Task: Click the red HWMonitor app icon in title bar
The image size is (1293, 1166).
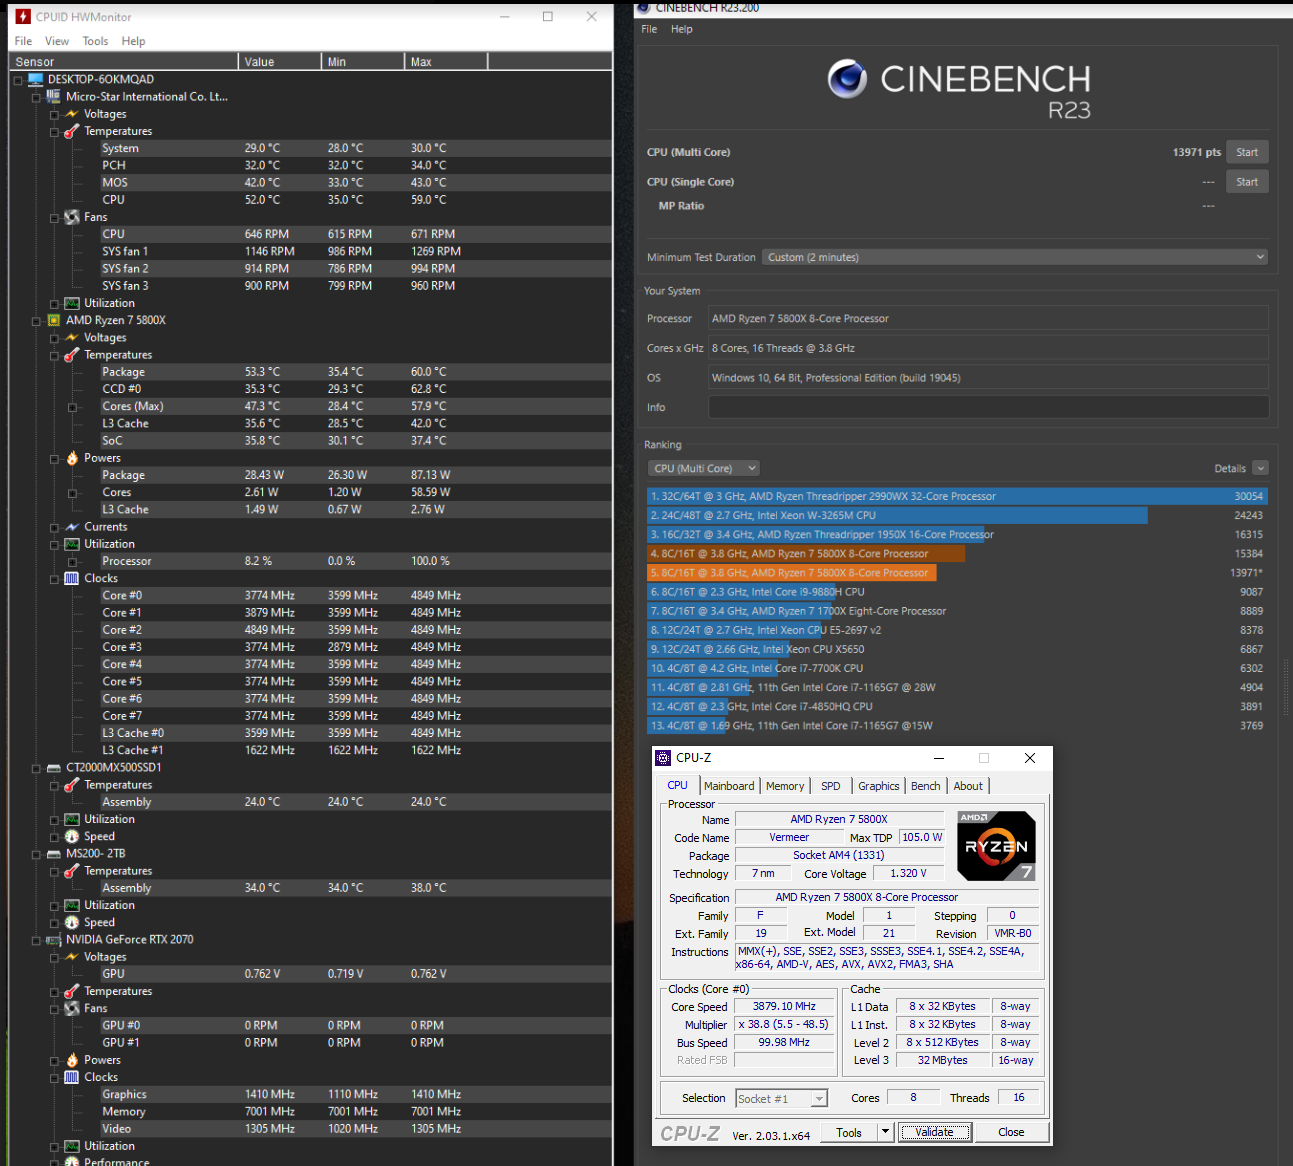Action: (x=23, y=17)
